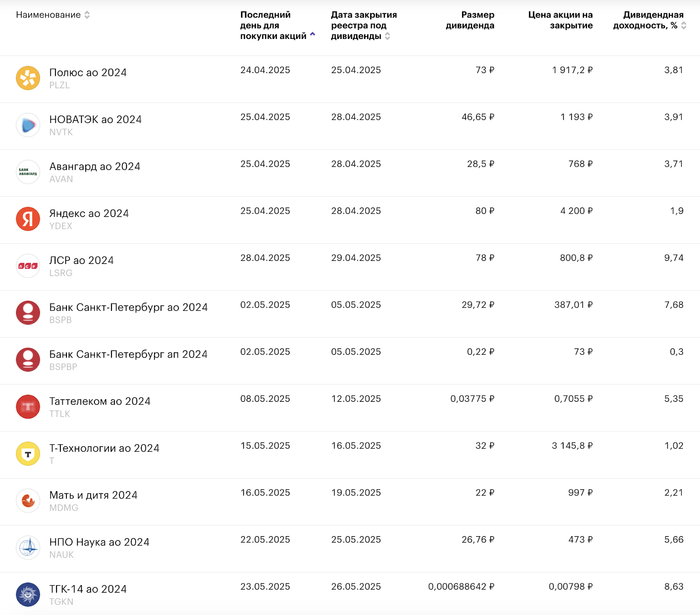Click the red Яндекс logo icon
Image resolution: width=700 pixels, height=615 pixels.
(x=28, y=219)
